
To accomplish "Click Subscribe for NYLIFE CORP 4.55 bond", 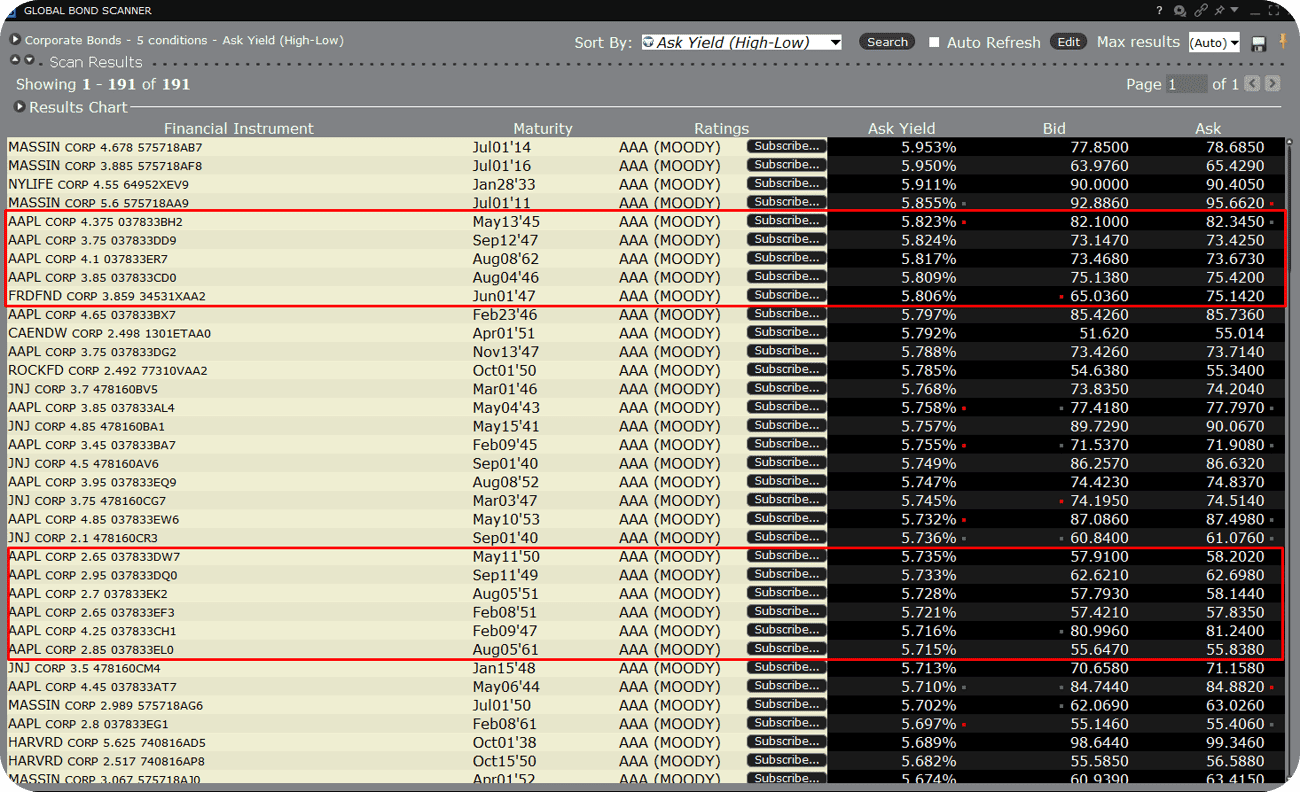I will [x=786, y=184].
